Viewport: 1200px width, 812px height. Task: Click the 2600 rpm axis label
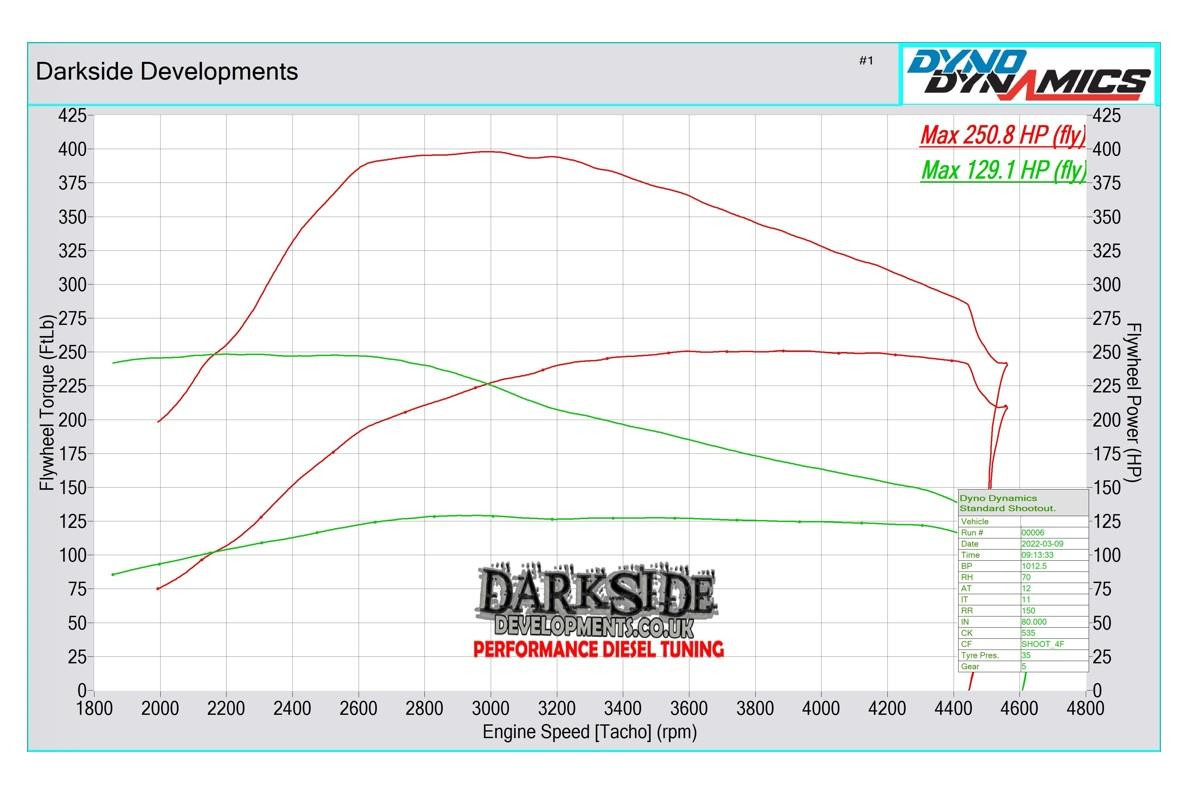pyautogui.click(x=358, y=708)
